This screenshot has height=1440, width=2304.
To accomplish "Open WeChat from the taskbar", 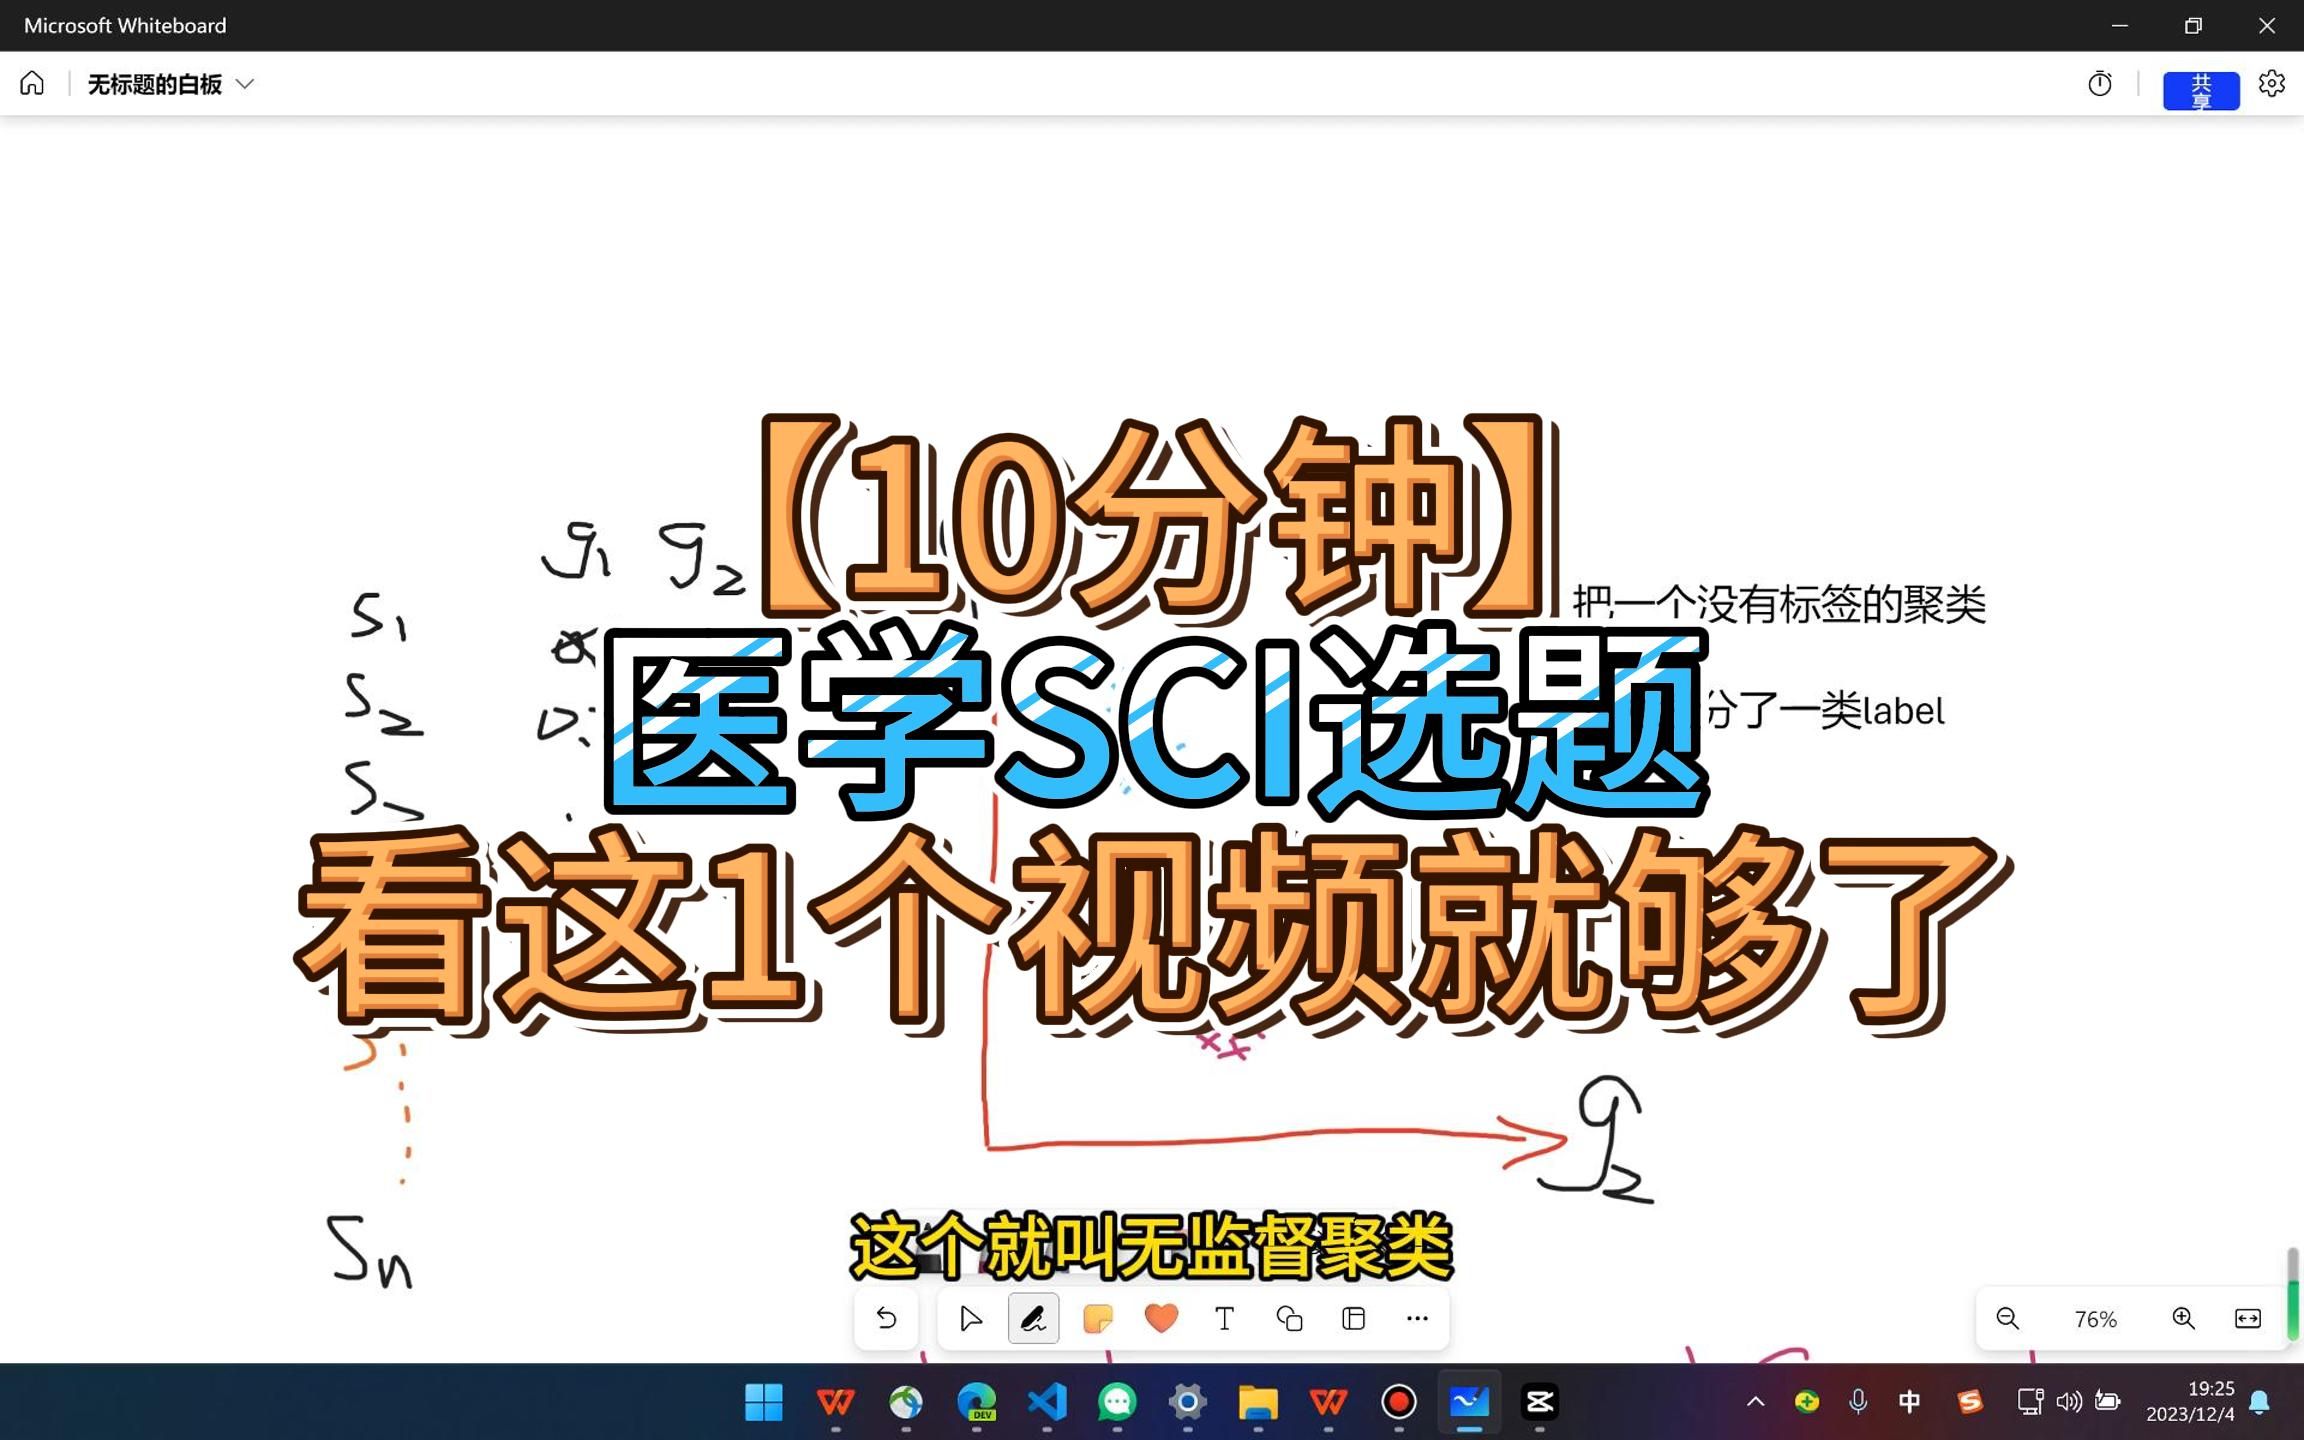I will [x=1117, y=1402].
